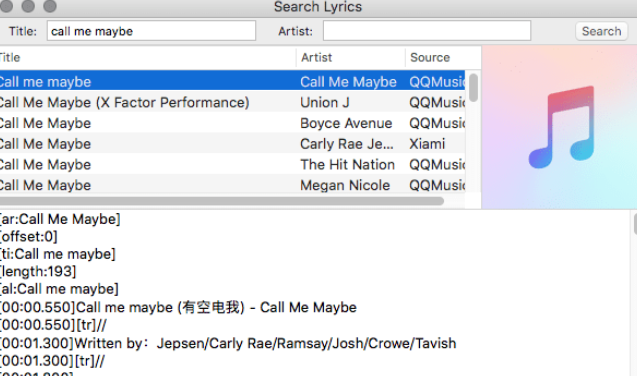Click the Search button
This screenshot has width=637, height=376.
point(601,31)
